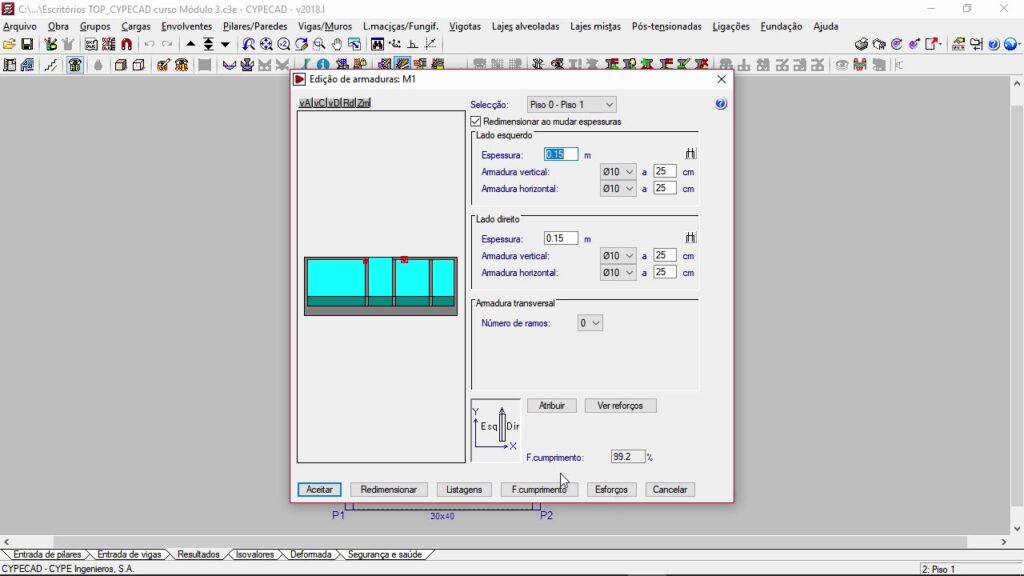
Task: Switch to the Isovalores tab
Action: (x=255, y=554)
